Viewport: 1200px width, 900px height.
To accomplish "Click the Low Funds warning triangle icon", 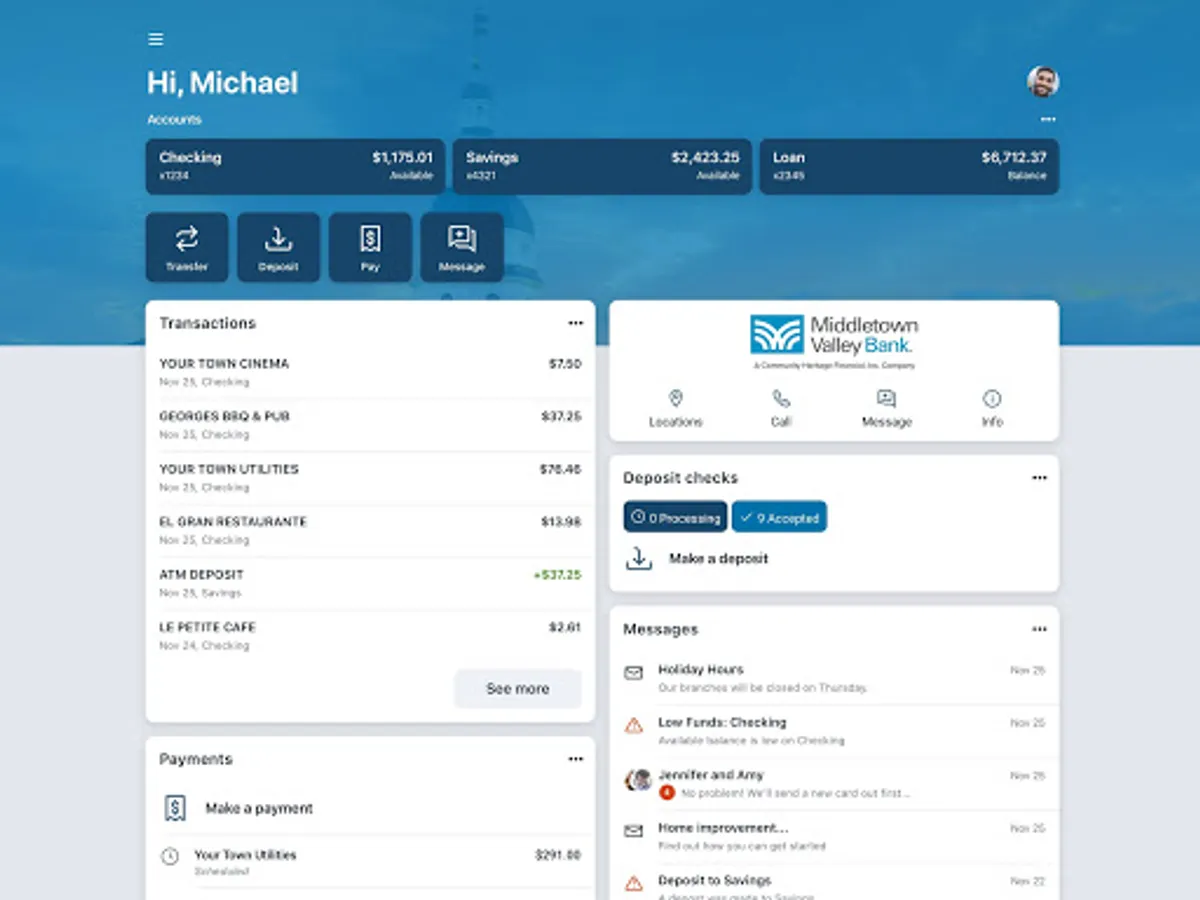I will tap(634, 726).
